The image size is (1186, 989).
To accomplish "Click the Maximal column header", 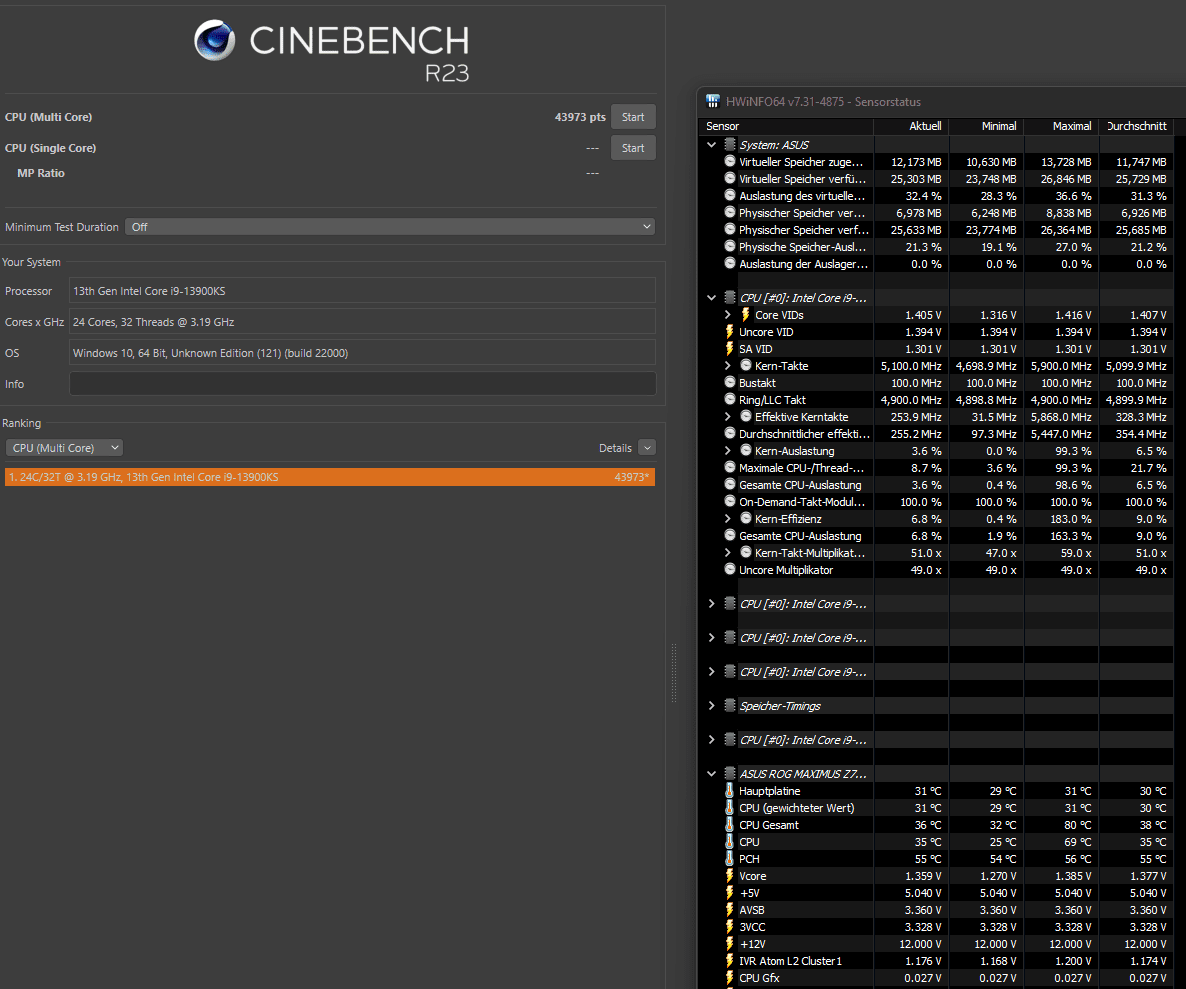I will 1061,126.
